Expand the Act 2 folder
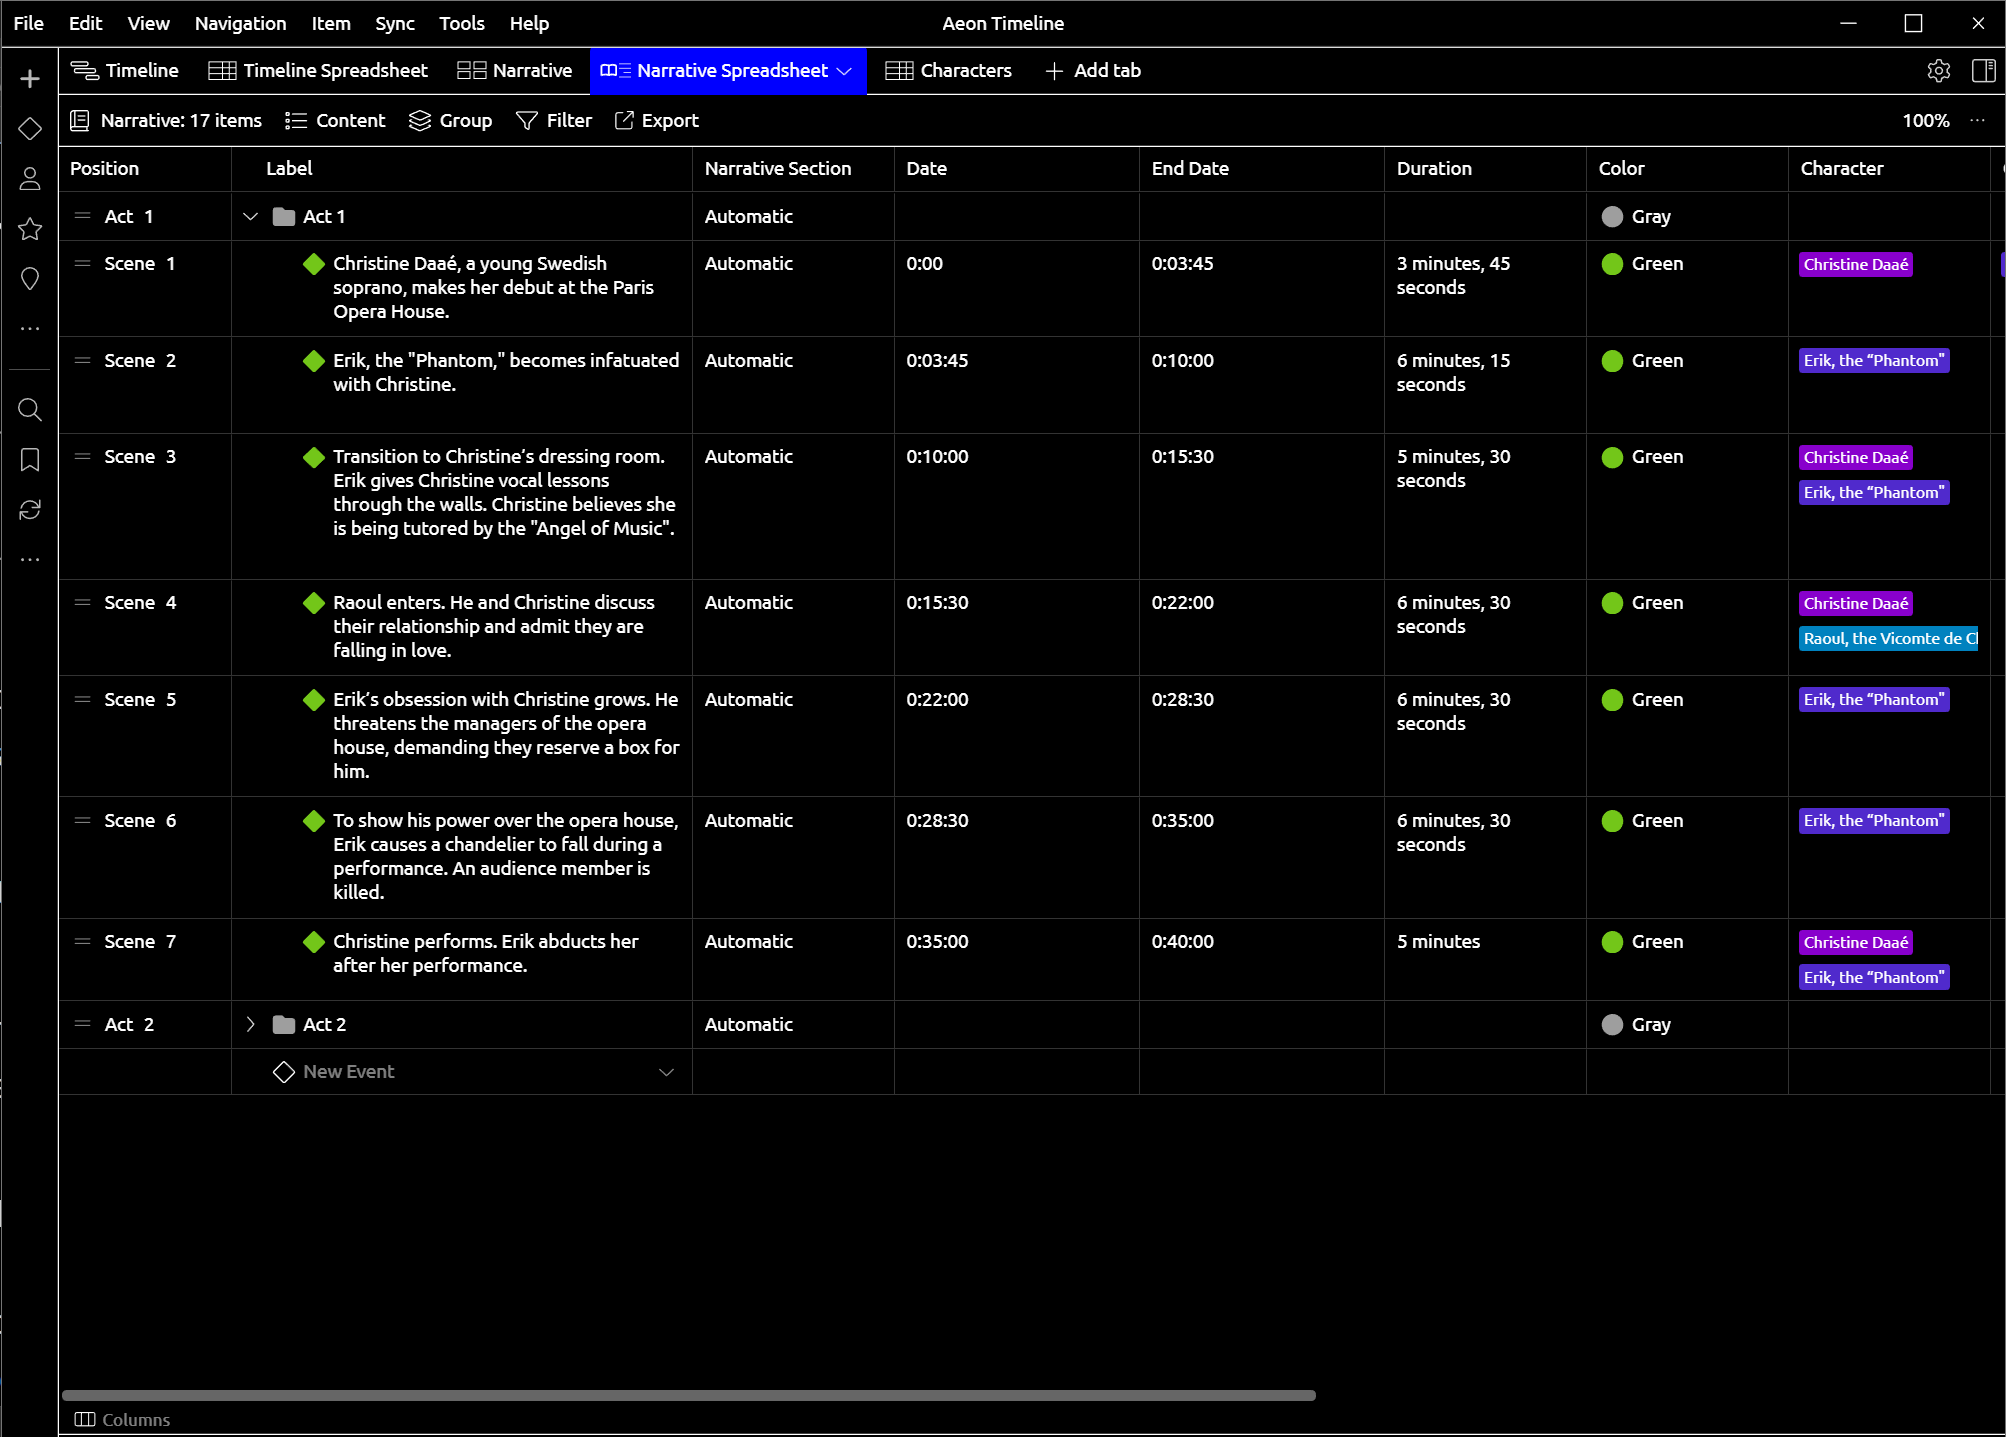The image size is (2006, 1437). click(x=250, y=1024)
